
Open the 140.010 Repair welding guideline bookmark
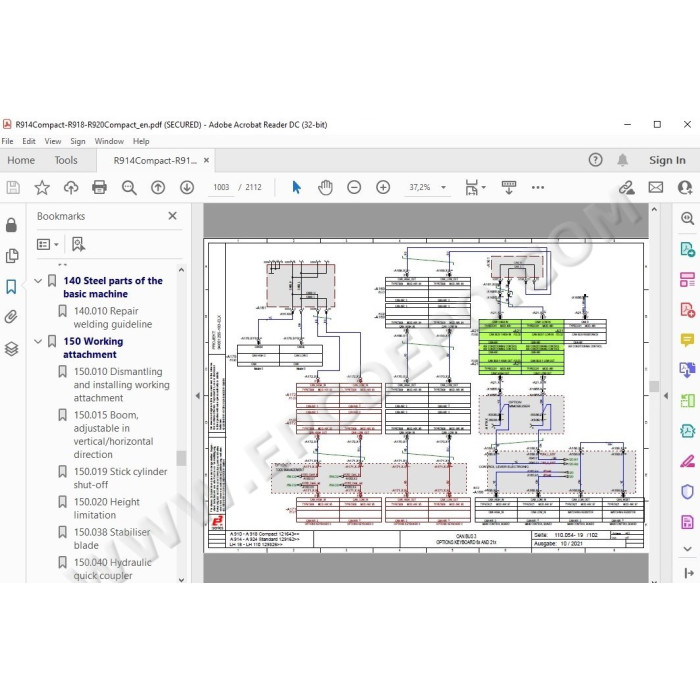tap(112, 317)
